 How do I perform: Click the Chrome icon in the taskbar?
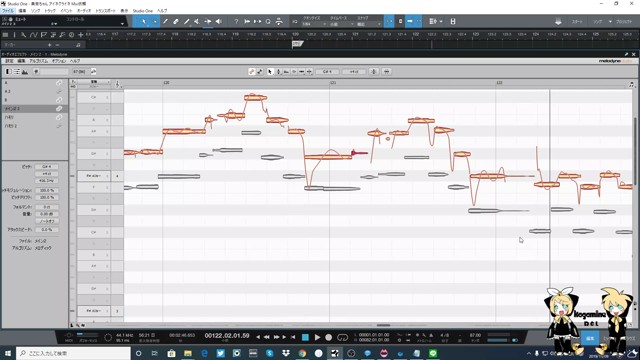tap(302, 353)
